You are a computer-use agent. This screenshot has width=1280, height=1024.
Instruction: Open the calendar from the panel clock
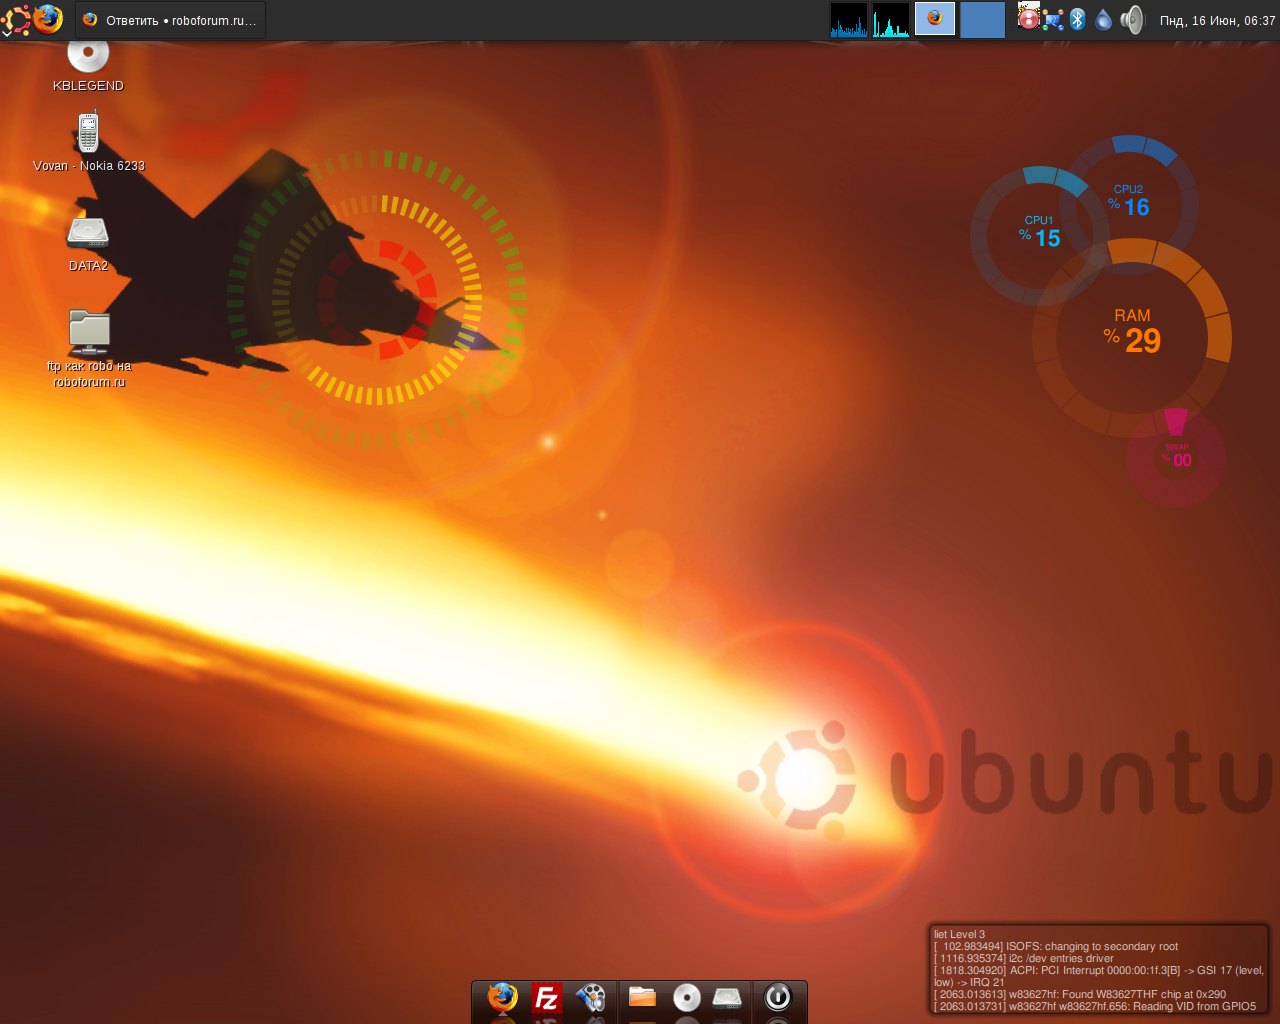pyautogui.click(x=1217, y=20)
